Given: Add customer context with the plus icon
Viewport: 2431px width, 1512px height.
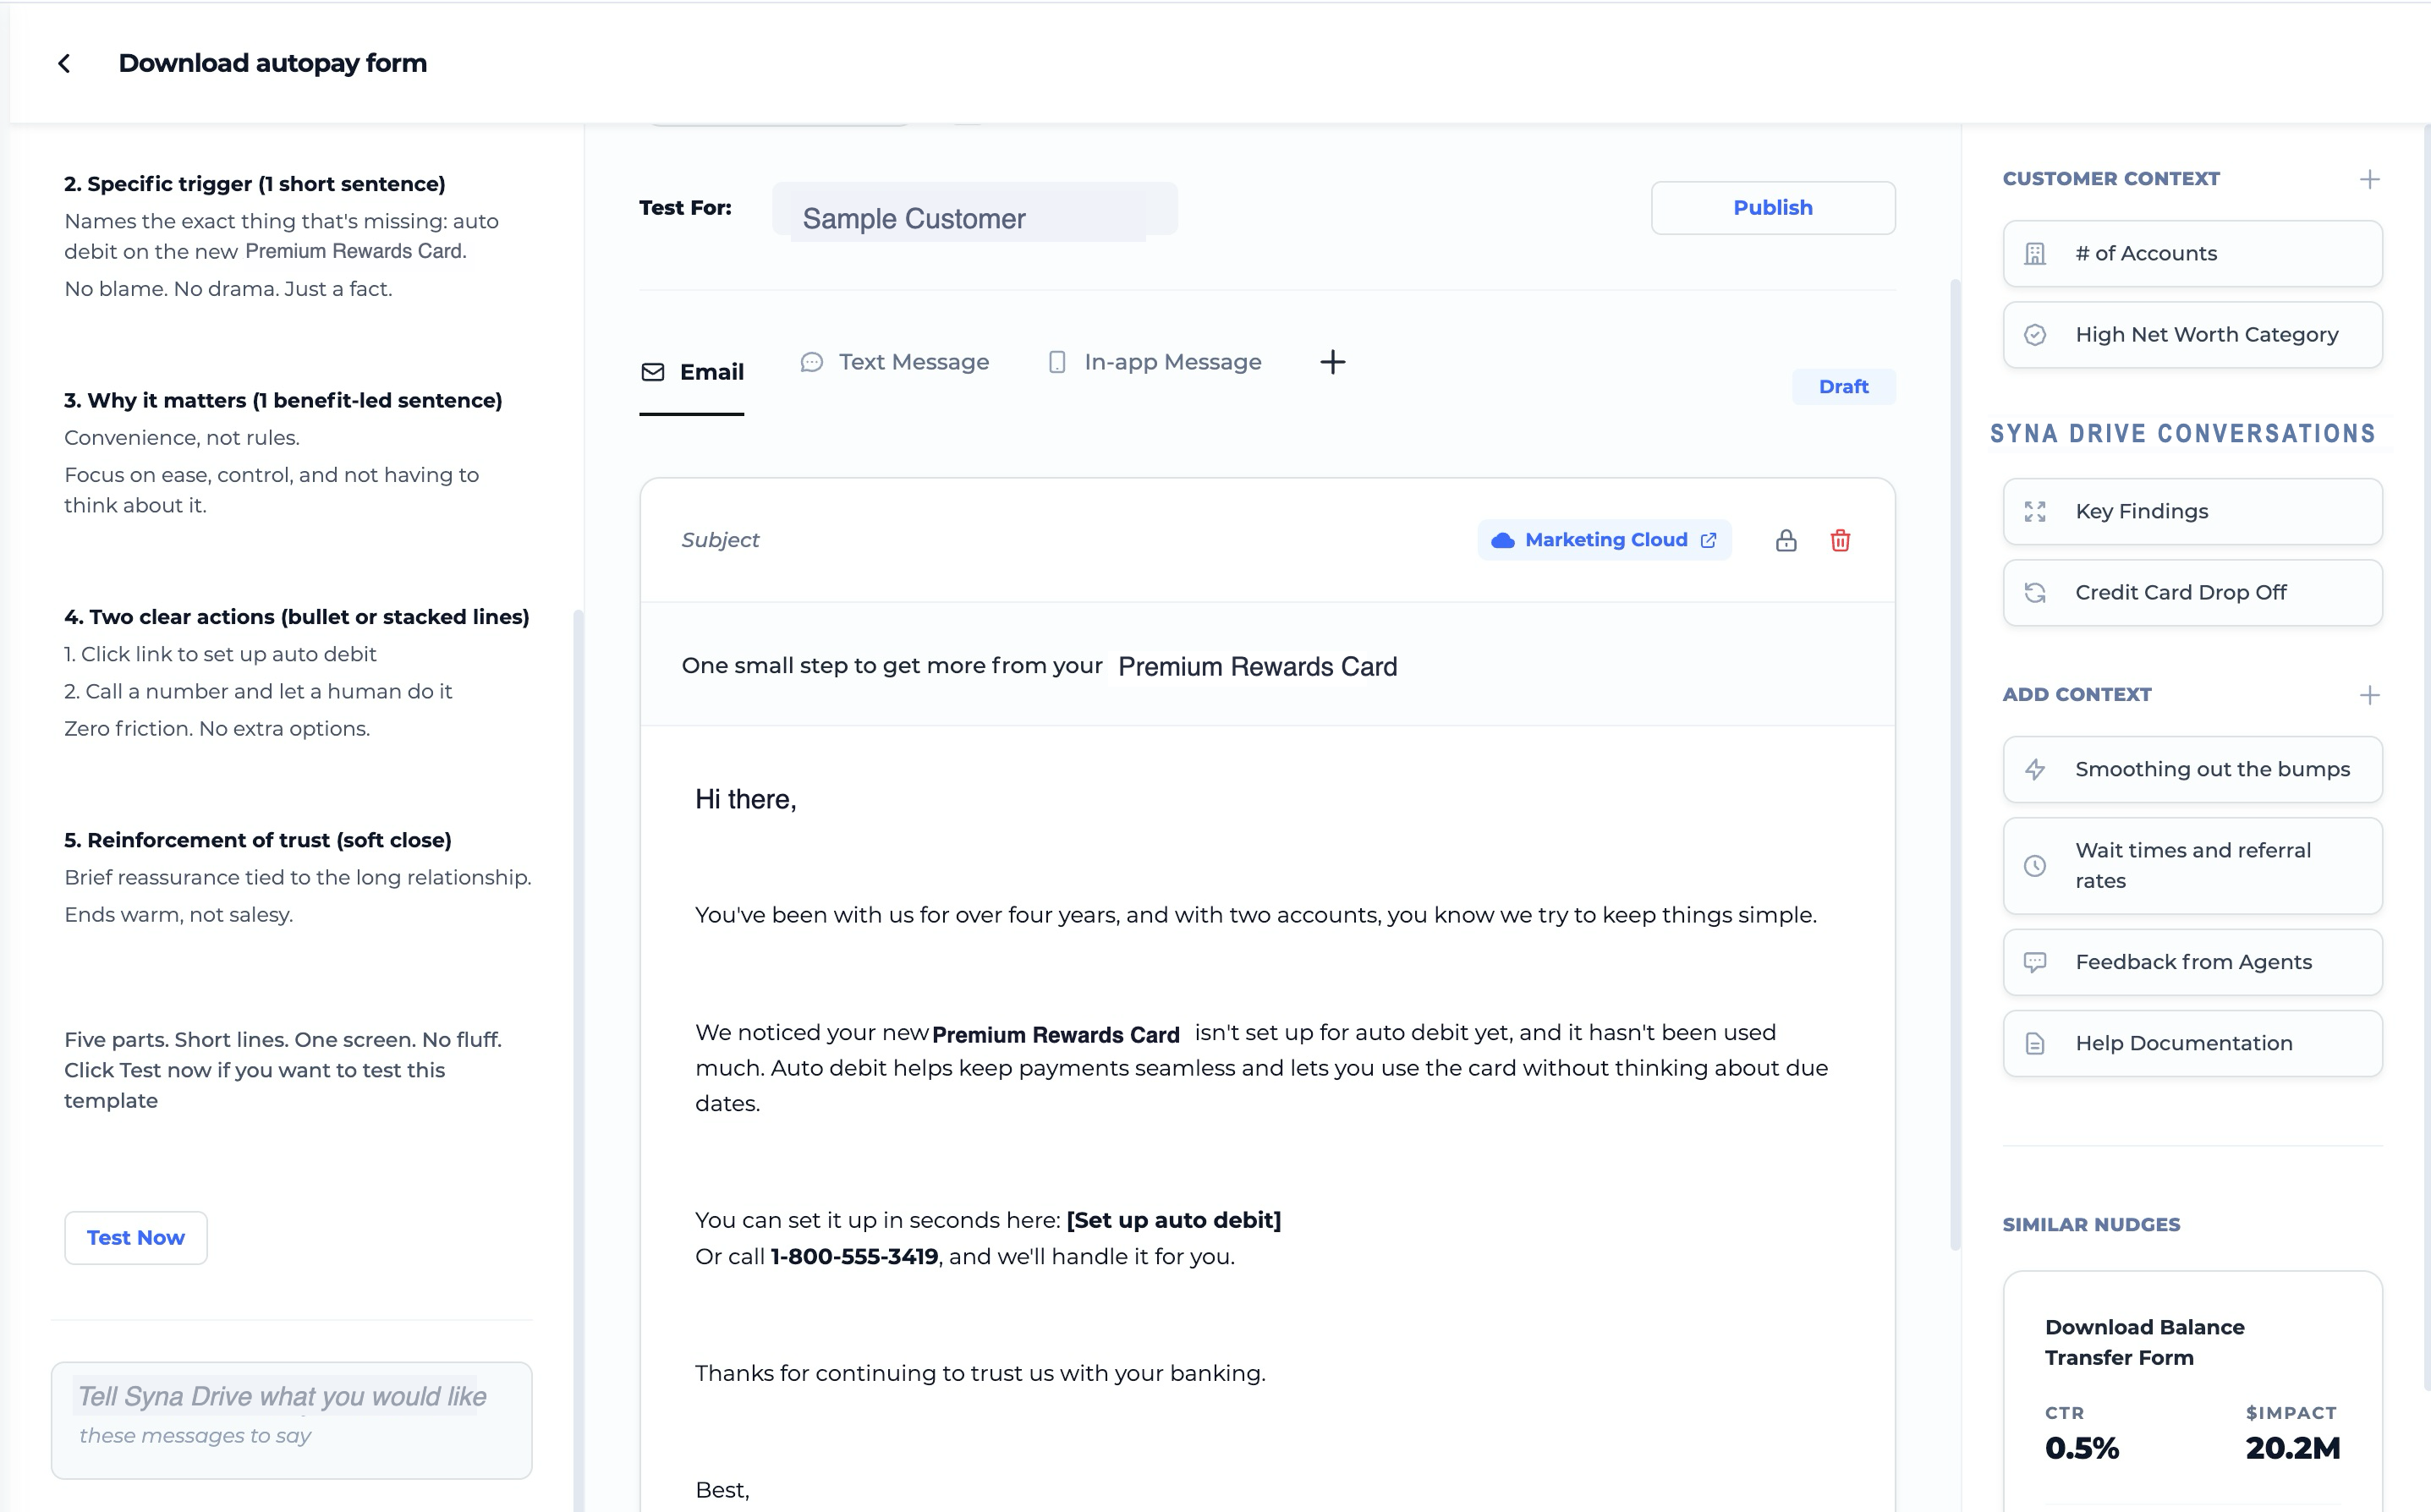Looking at the screenshot, I should point(2369,179).
